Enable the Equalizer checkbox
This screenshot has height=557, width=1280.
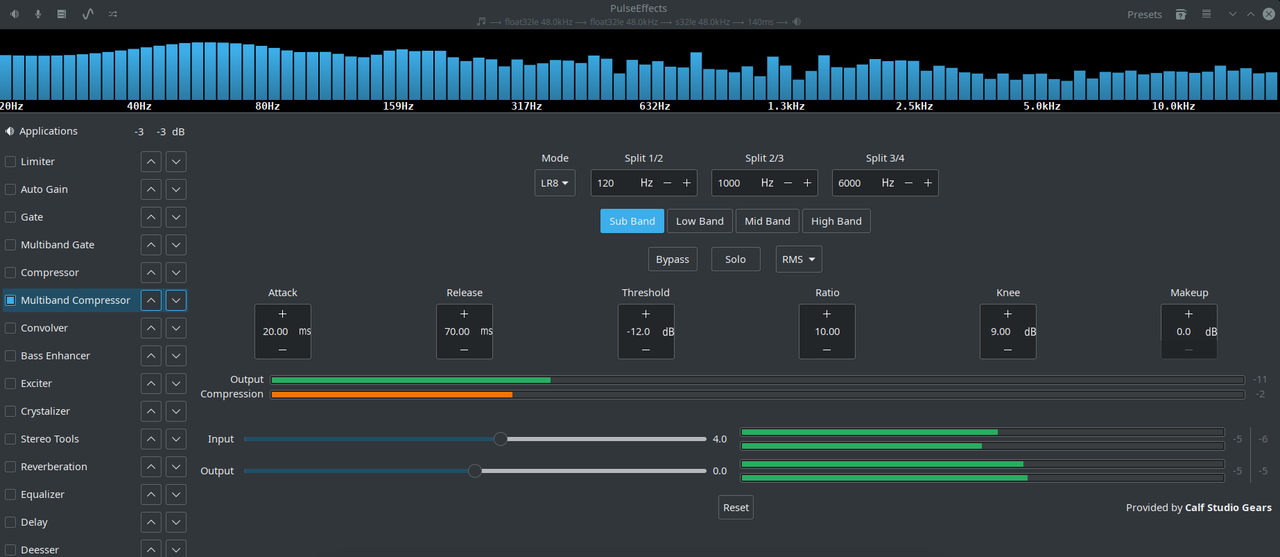click(10, 494)
